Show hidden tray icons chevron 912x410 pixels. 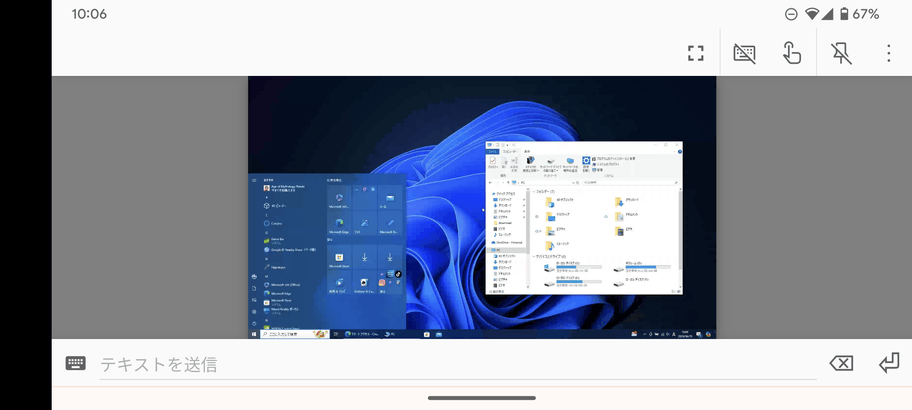coord(645,334)
